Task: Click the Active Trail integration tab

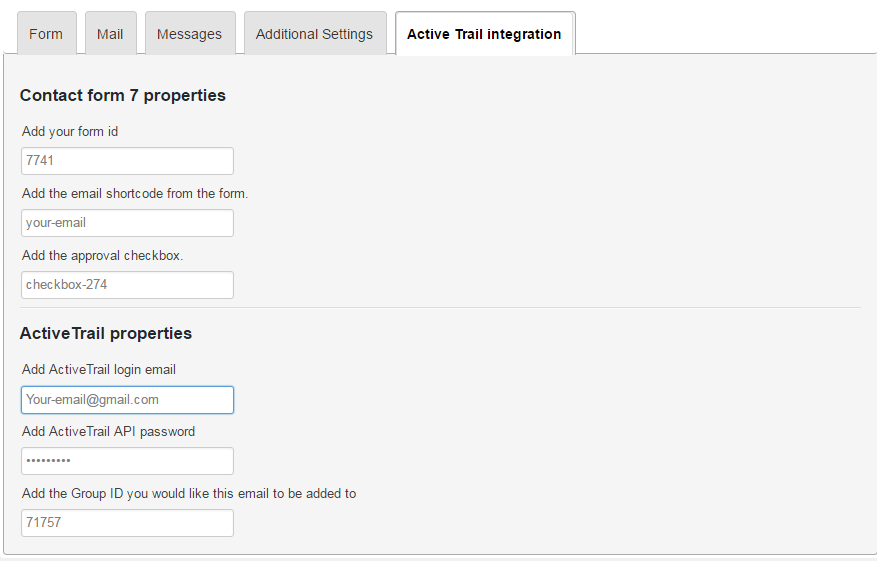Action: (x=484, y=34)
